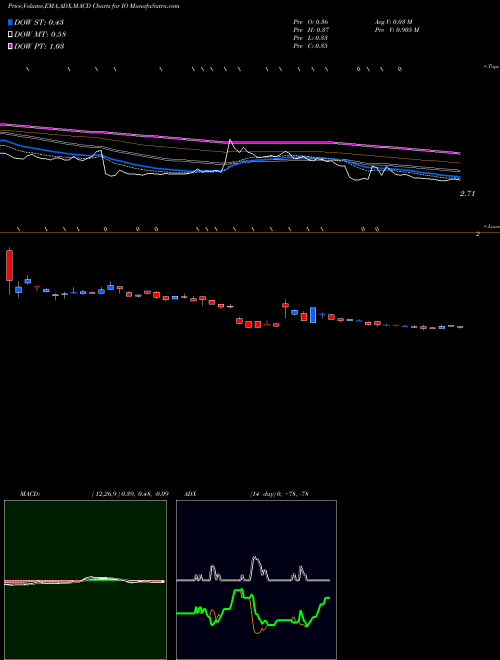Viewport: 500px width, 660px height.
Task: Click the 'Pre O: 0.36' open value
Action: [311, 22]
